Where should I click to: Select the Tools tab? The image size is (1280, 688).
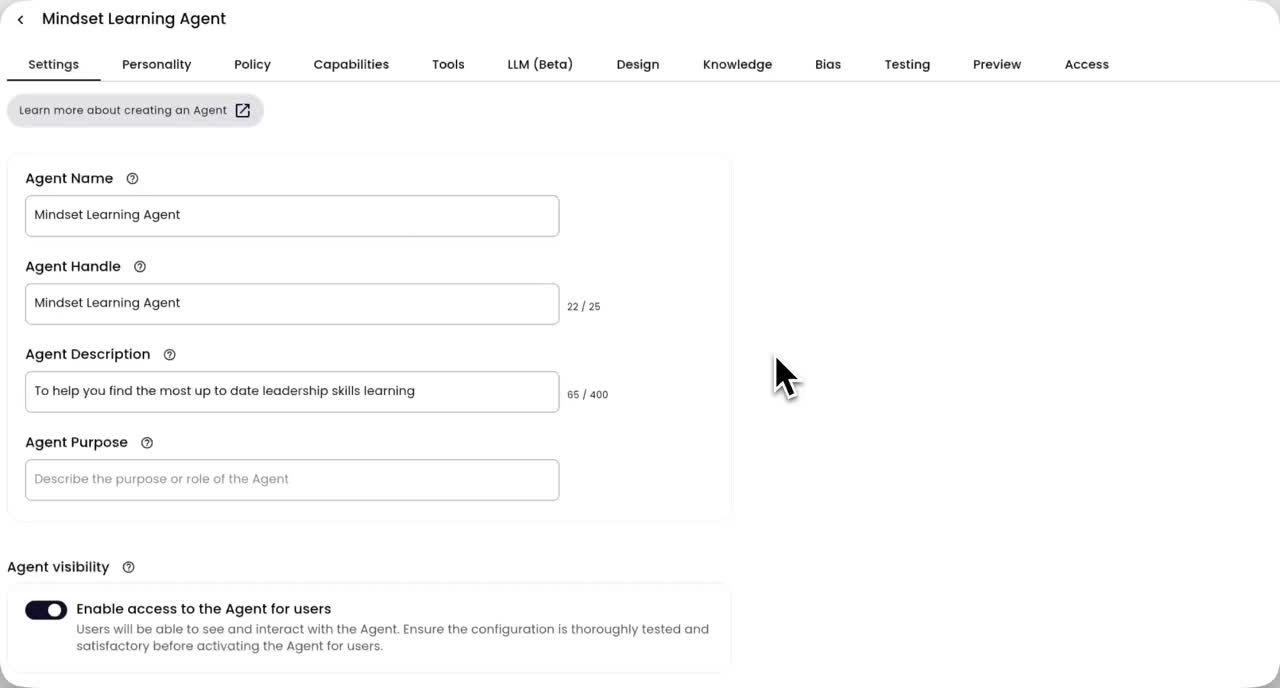point(448,64)
